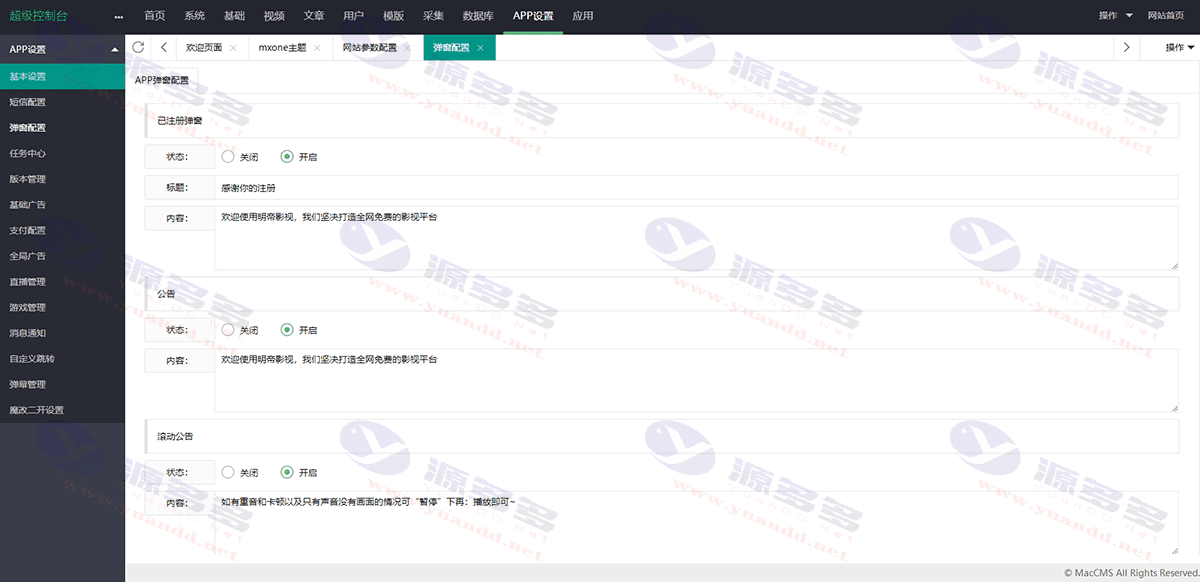This screenshot has height=582, width=1200.
Task: Open 全局广告 in the sidebar
Action: pos(62,256)
